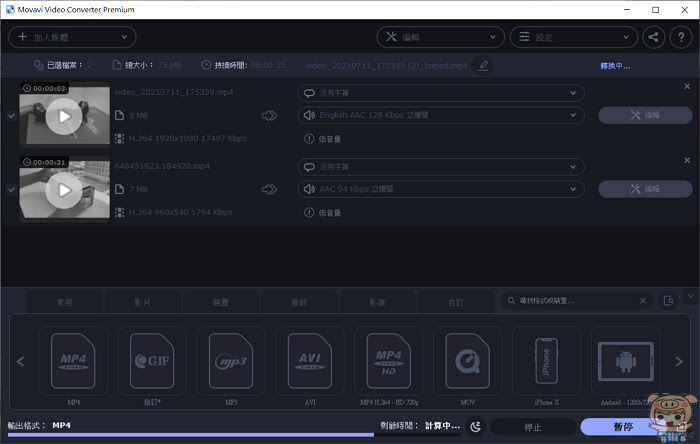Screen dimensions: 700x444
Task: Select the GIF custom preset
Action: 152,361
